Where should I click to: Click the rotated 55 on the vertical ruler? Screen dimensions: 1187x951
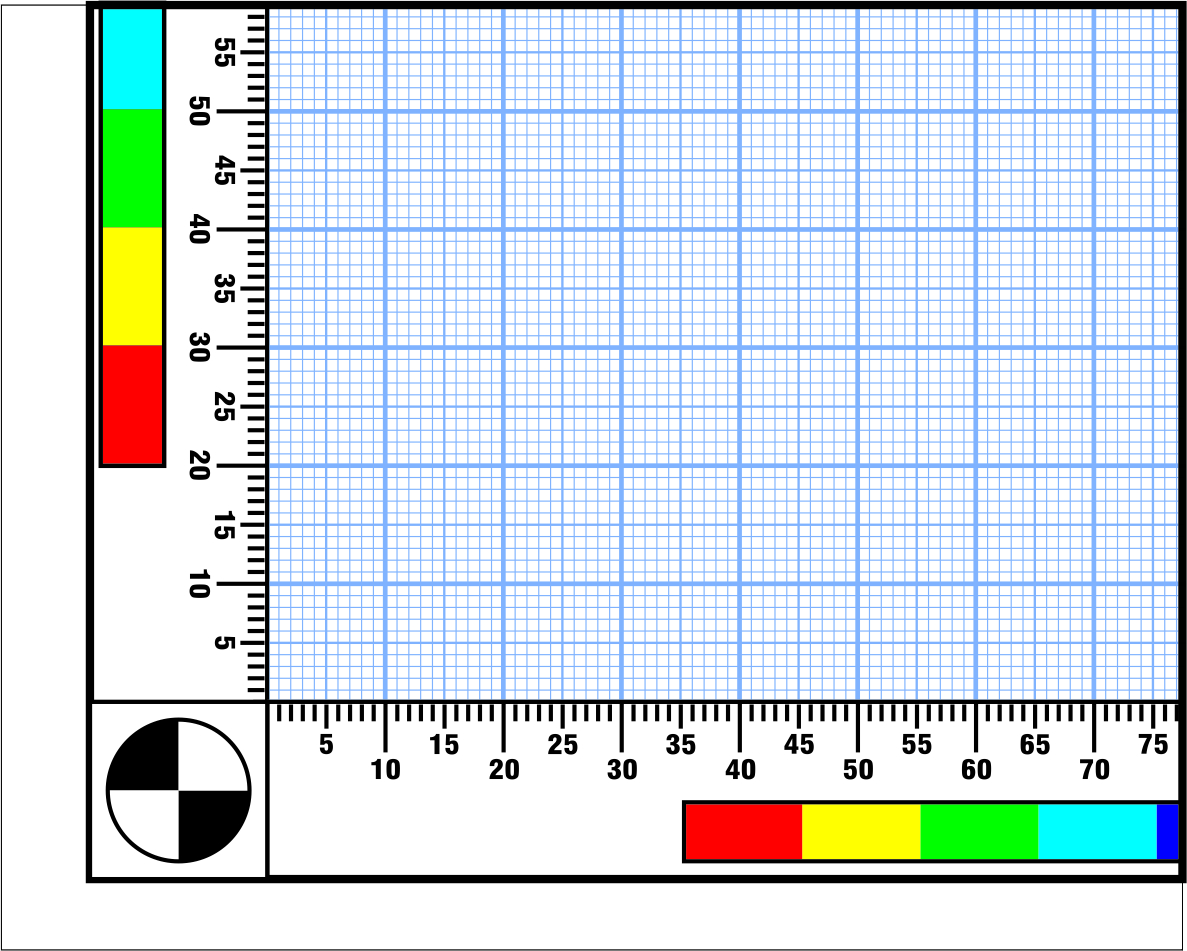tap(223, 52)
